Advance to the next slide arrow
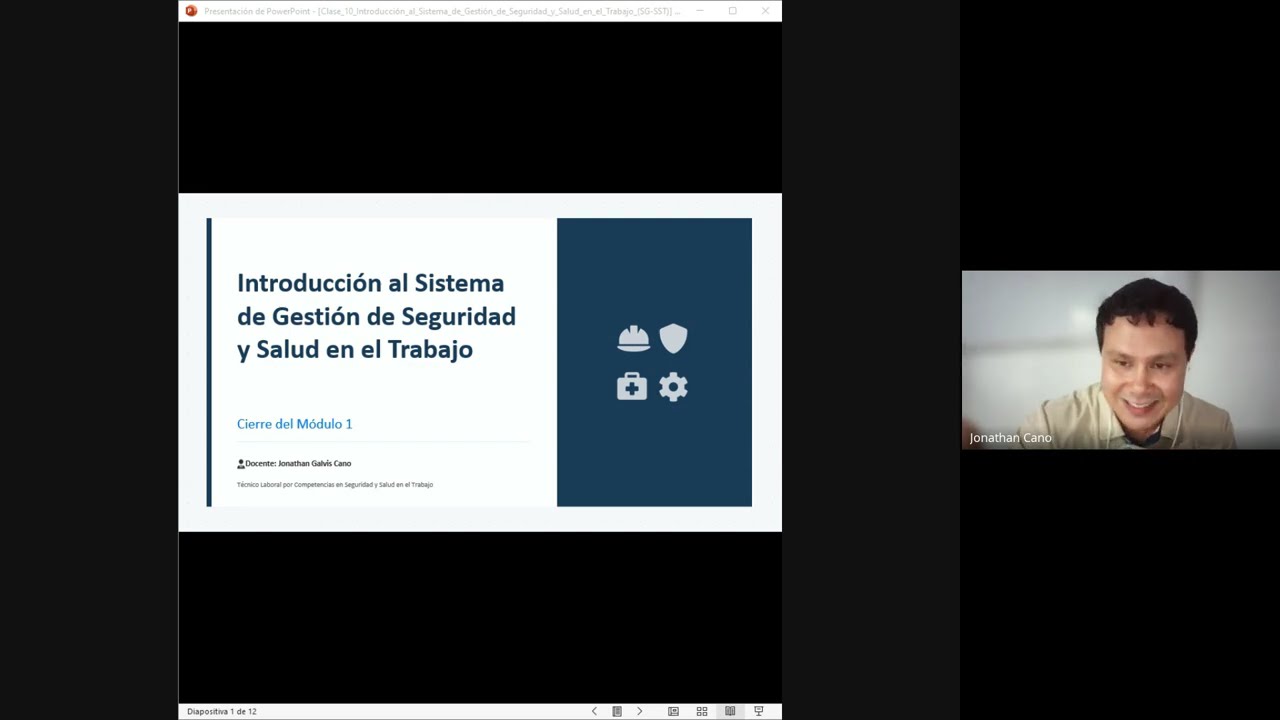The height and width of the screenshot is (720, 1280). coord(640,711)
